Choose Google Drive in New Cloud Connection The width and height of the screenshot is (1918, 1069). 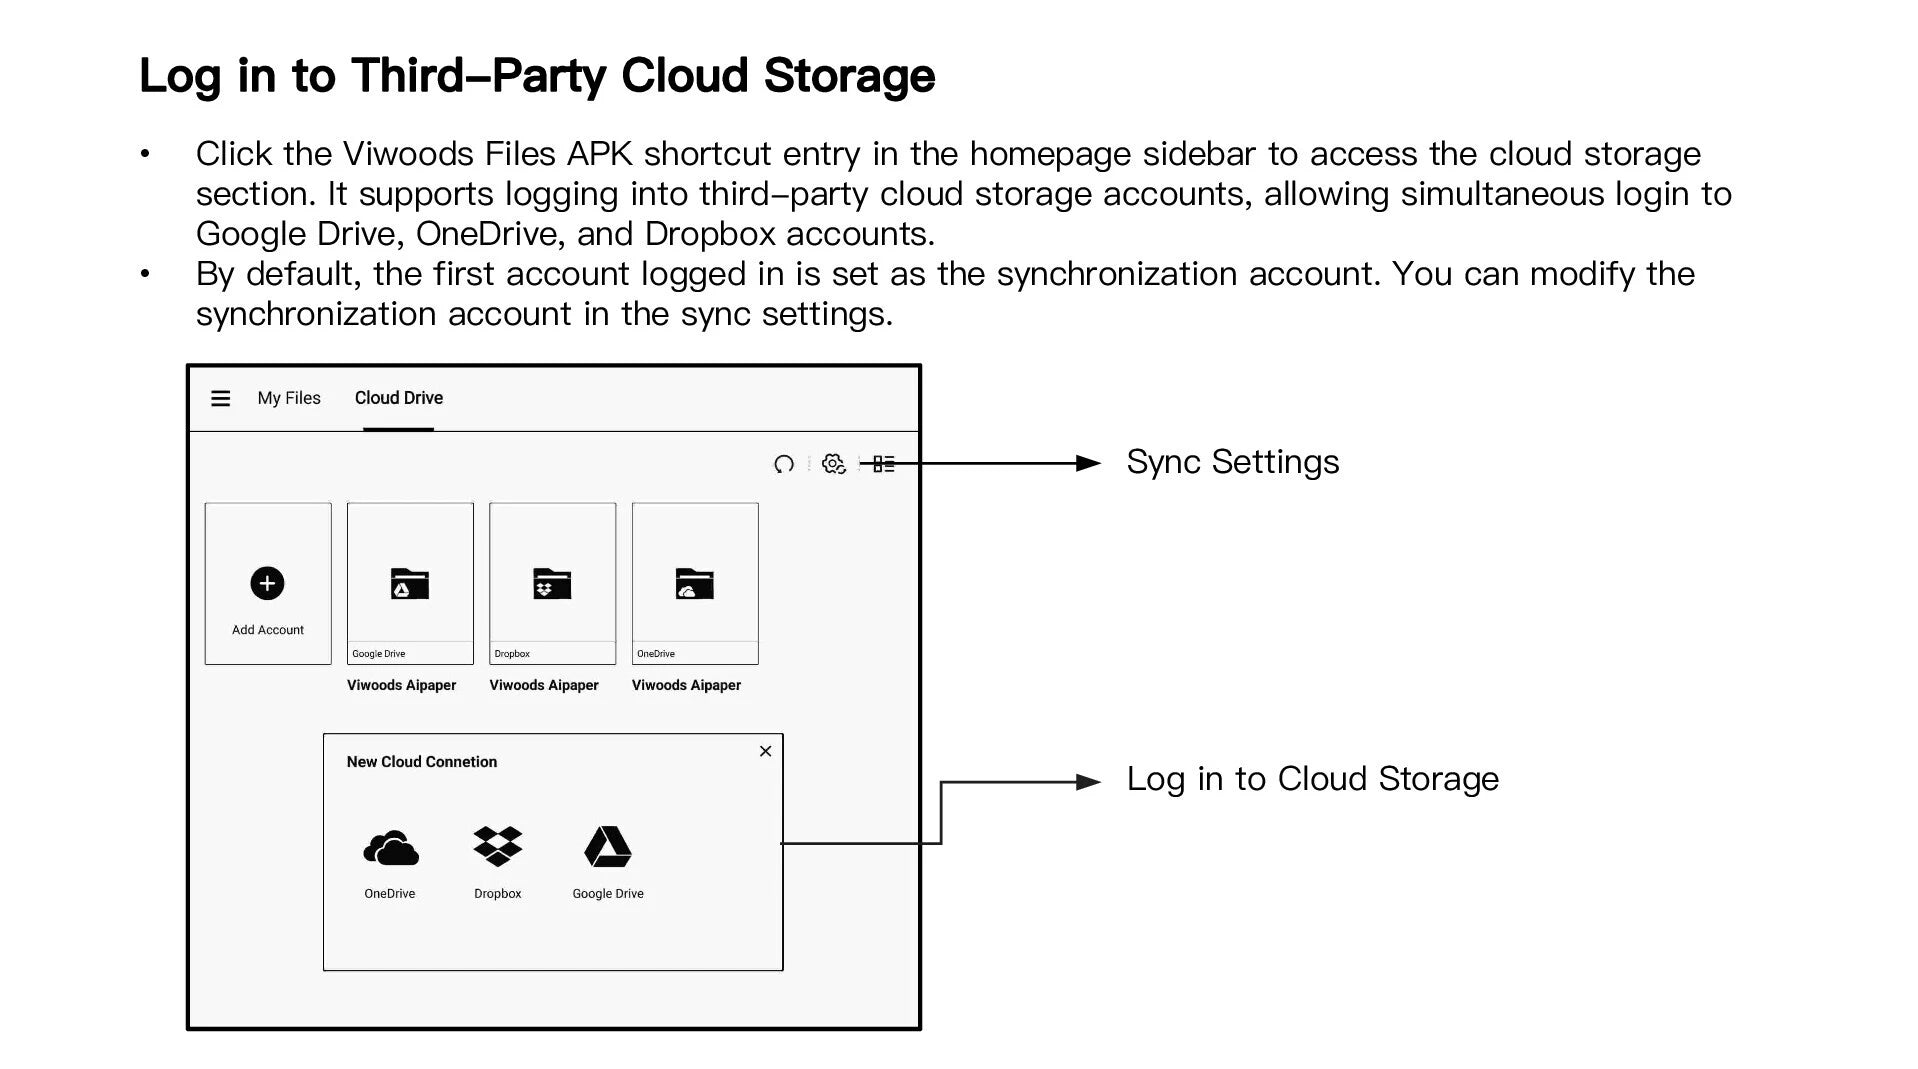[x=608, y=864]
